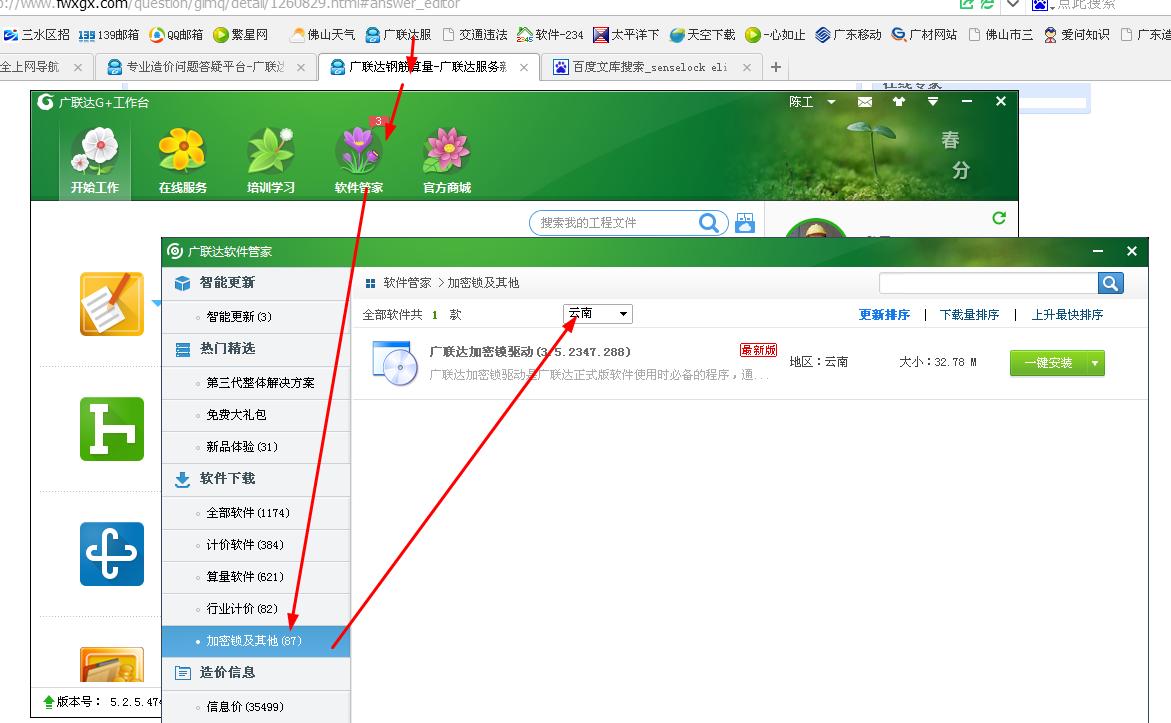This screenshot has width=1171, height=723.
Task: Expand the 陈工 user dropdown arrow
Action: coord(831,102)
